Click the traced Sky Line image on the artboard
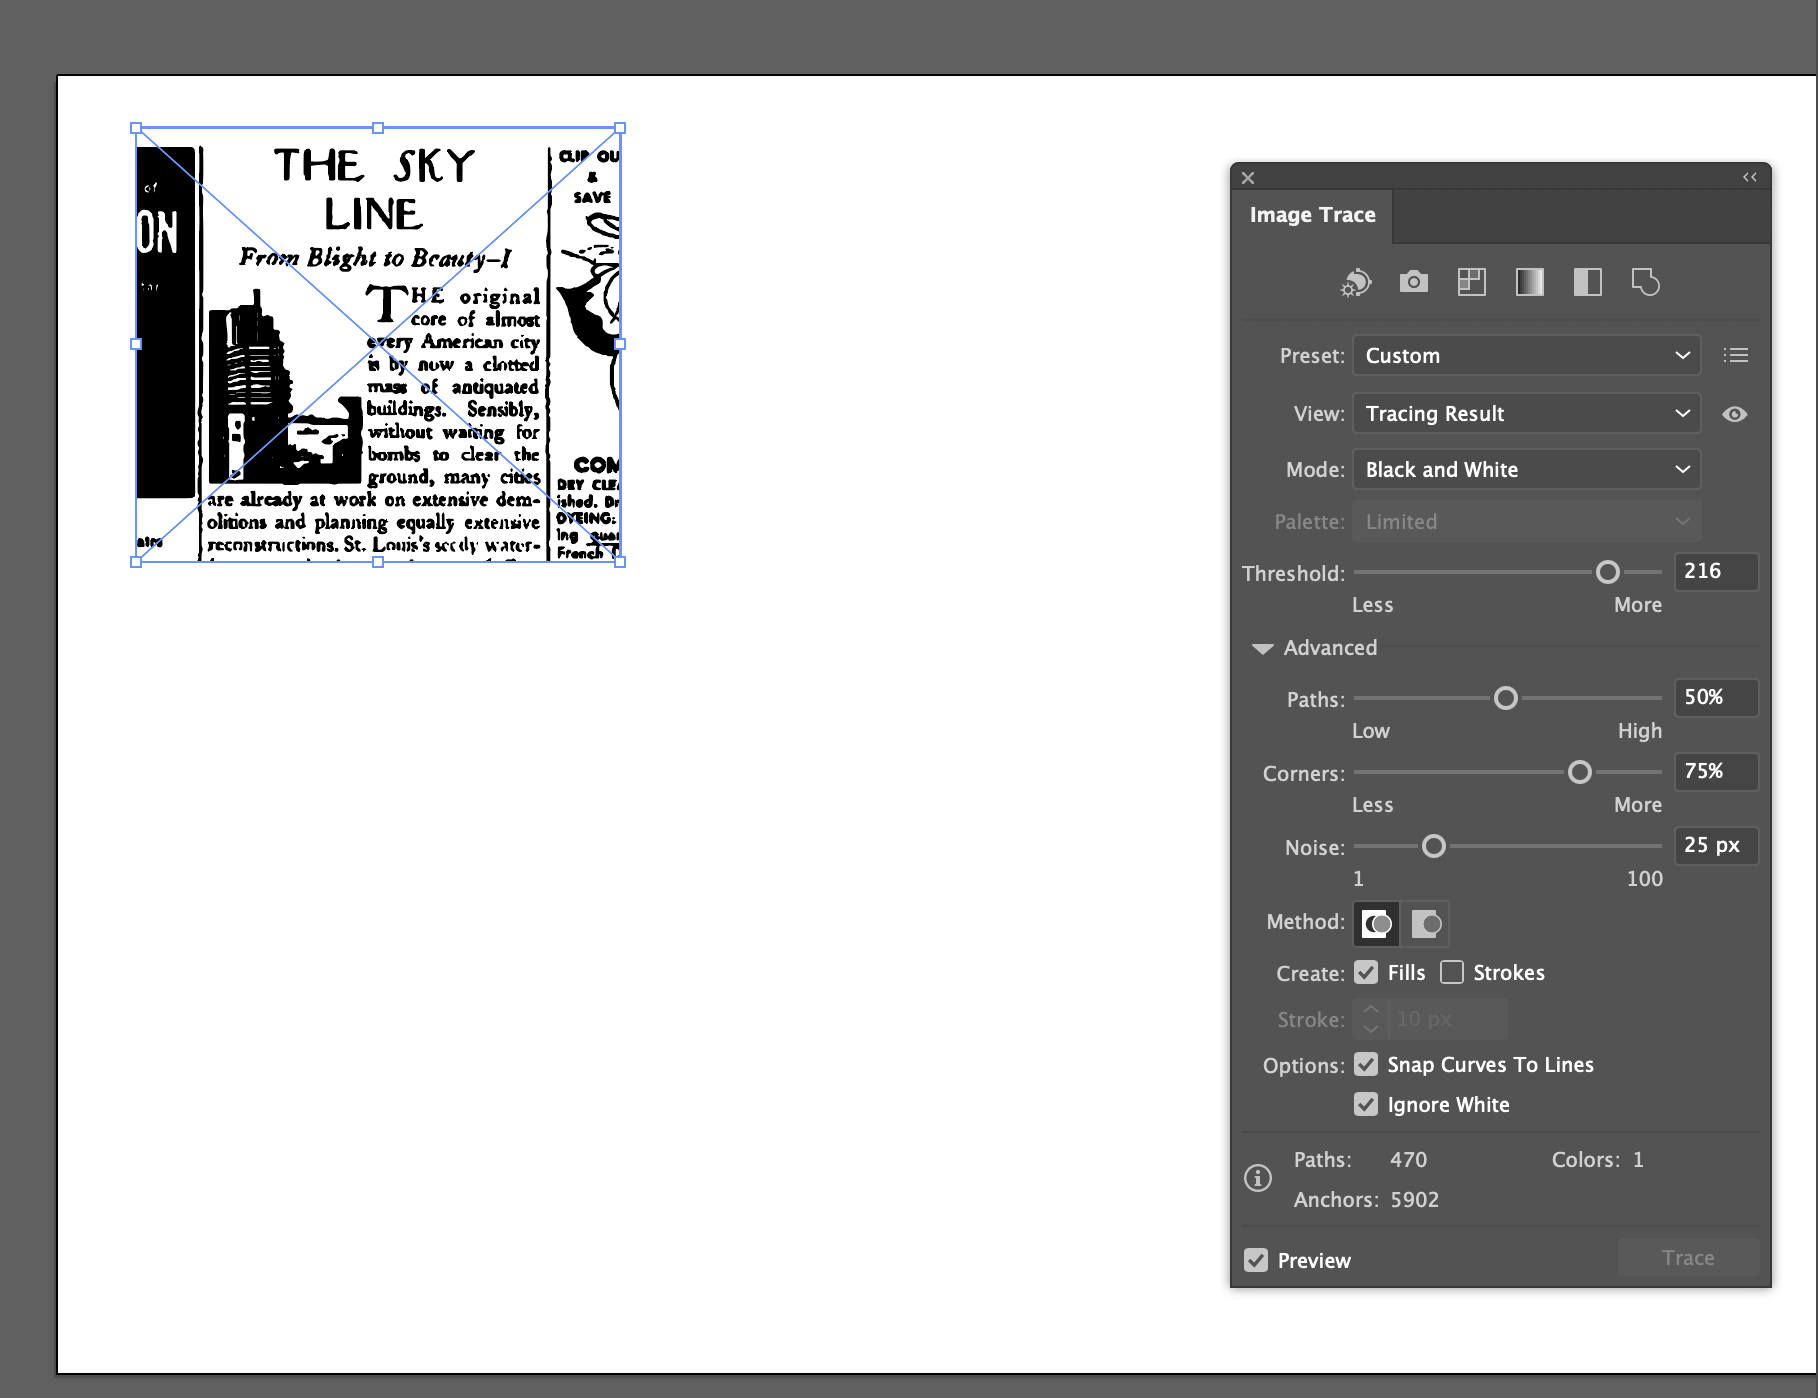Viewport: 1818px width, 1398px height. pos(378,345)
